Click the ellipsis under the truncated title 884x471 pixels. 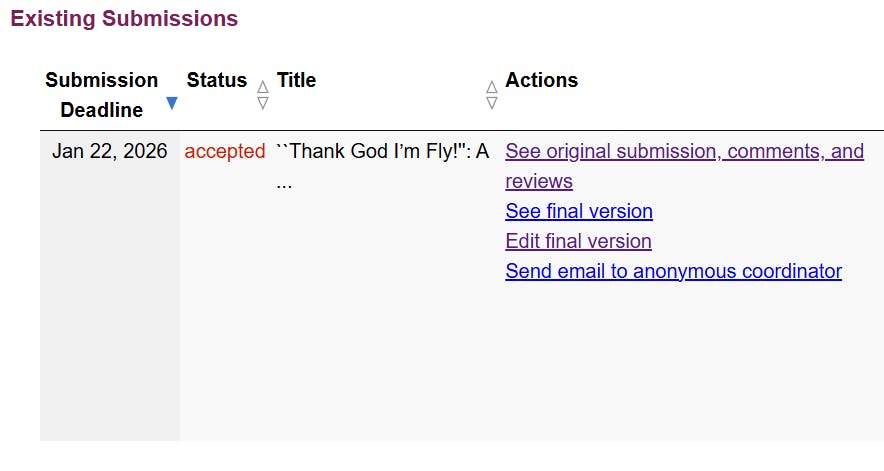[284, 183]
